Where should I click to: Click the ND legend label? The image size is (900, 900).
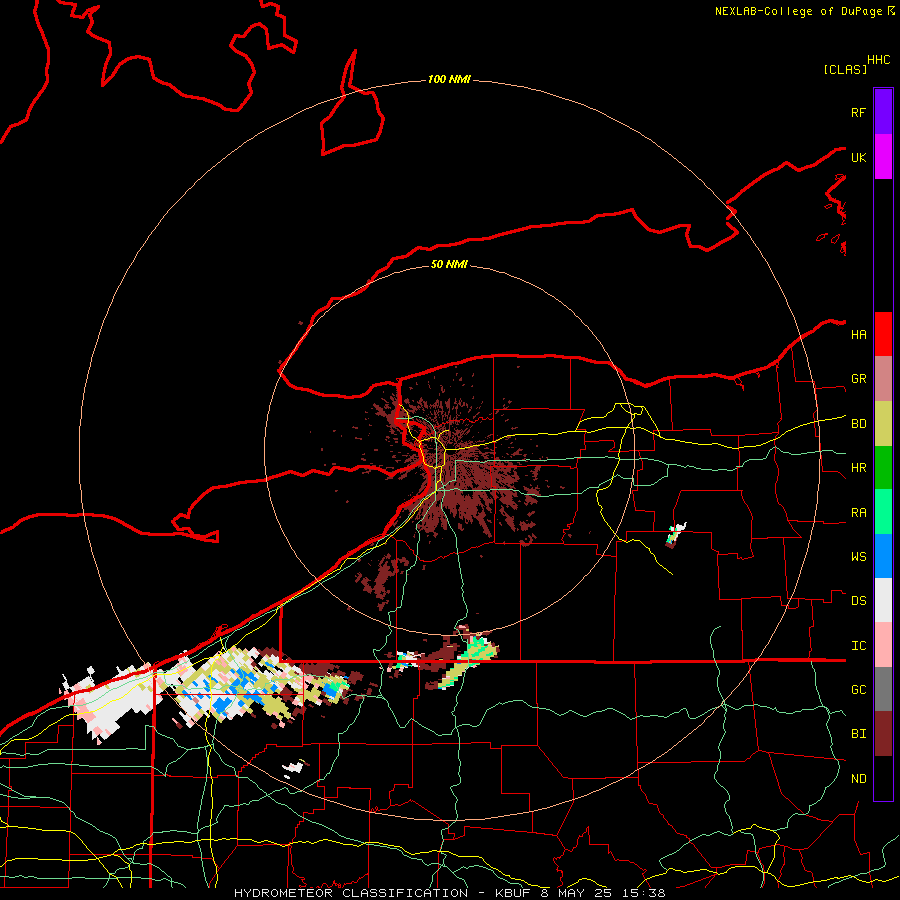(858, 779)
